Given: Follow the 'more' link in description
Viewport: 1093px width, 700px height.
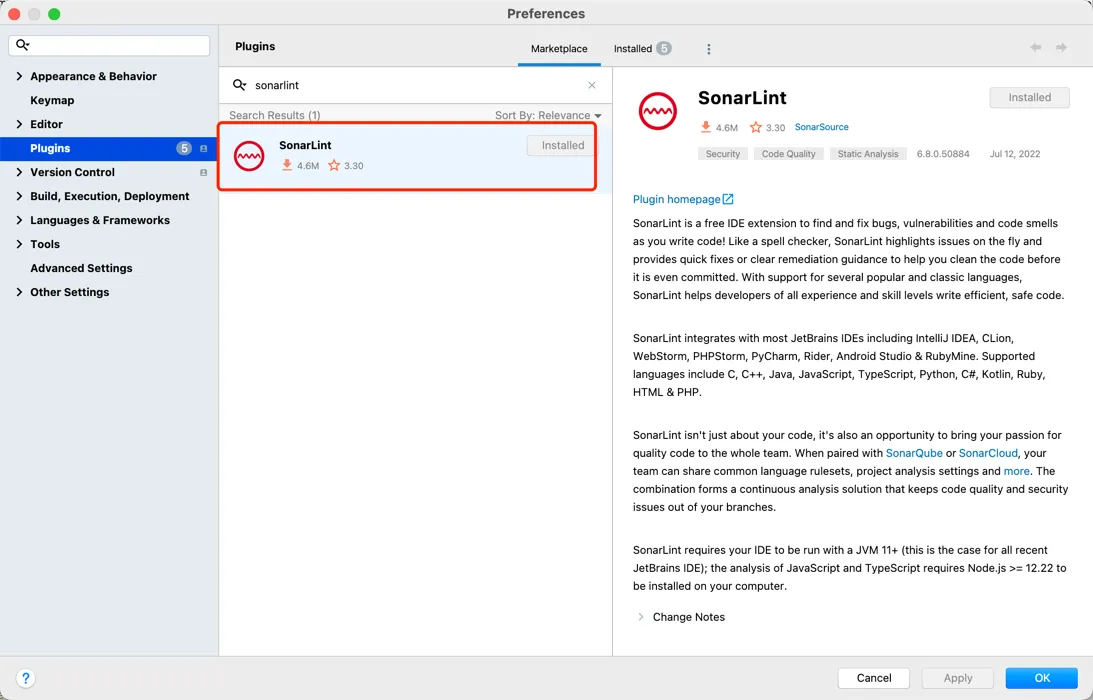Looking at the screenshot, I should pos(1016,471).
